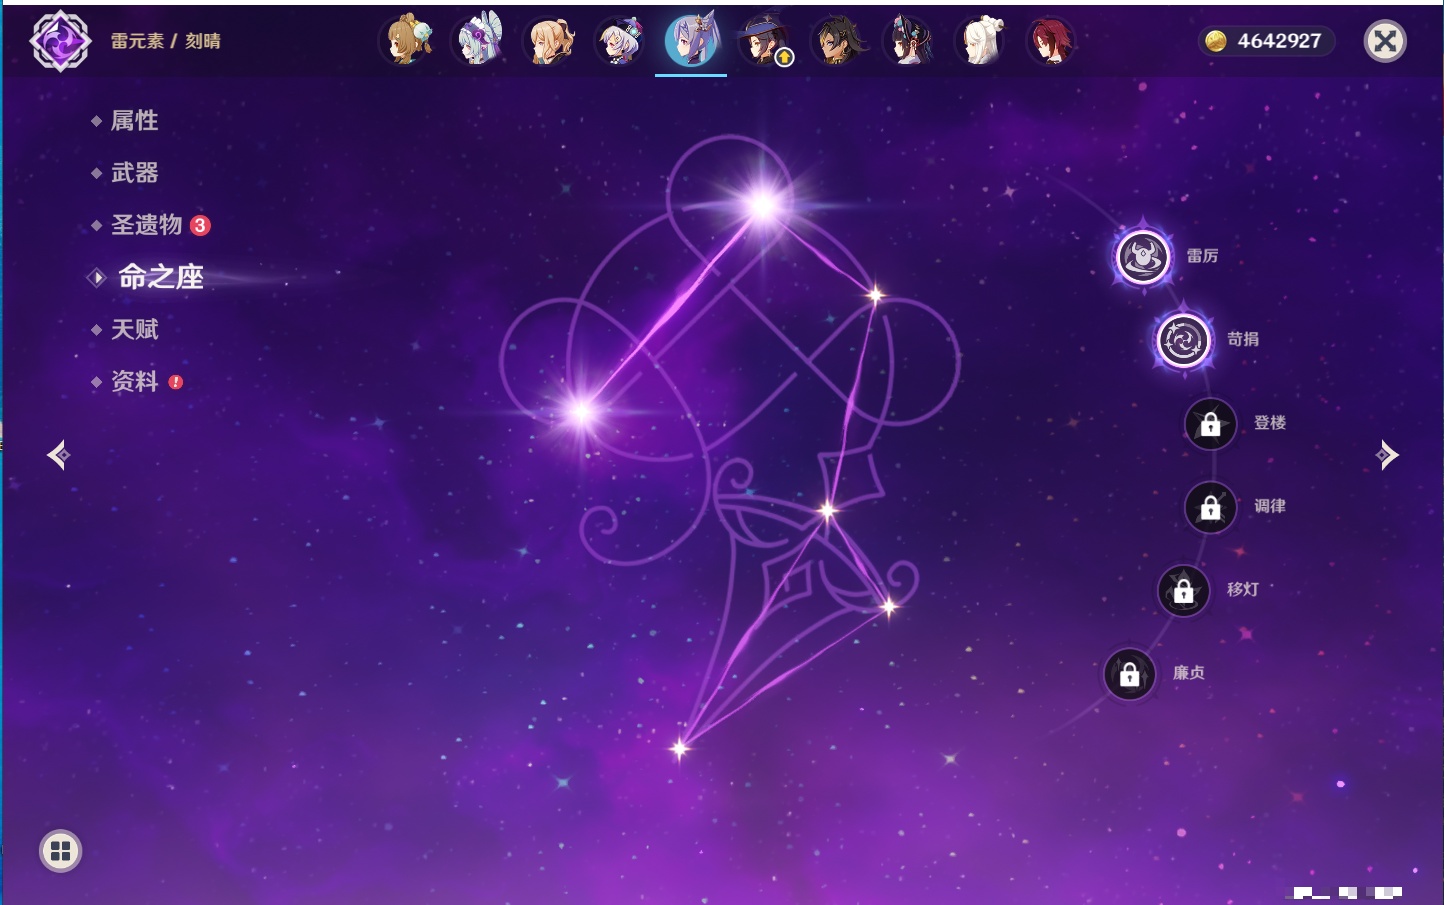Open the 雷厉 constellation node
1444x905 pixels.
click(x=1142, y=257)
